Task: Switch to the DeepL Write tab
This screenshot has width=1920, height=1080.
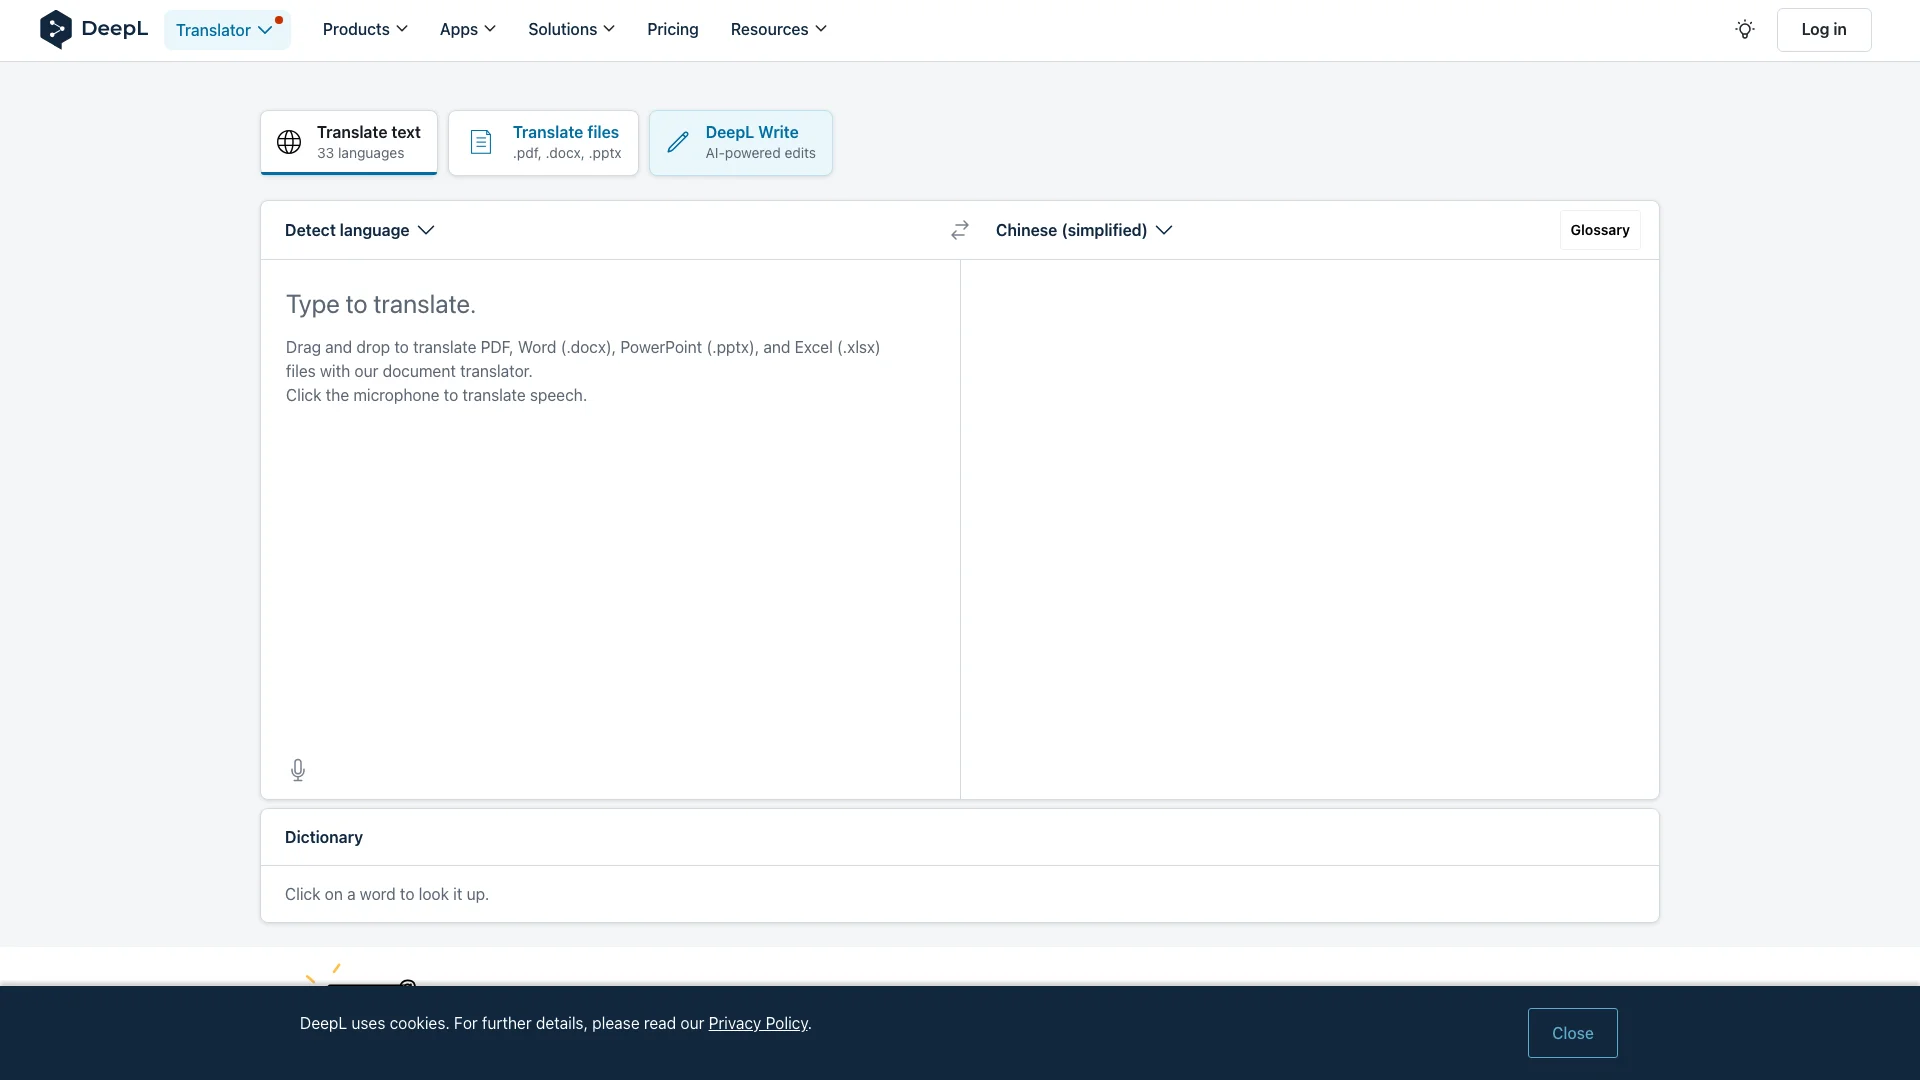Action: [x=741, y=142]
